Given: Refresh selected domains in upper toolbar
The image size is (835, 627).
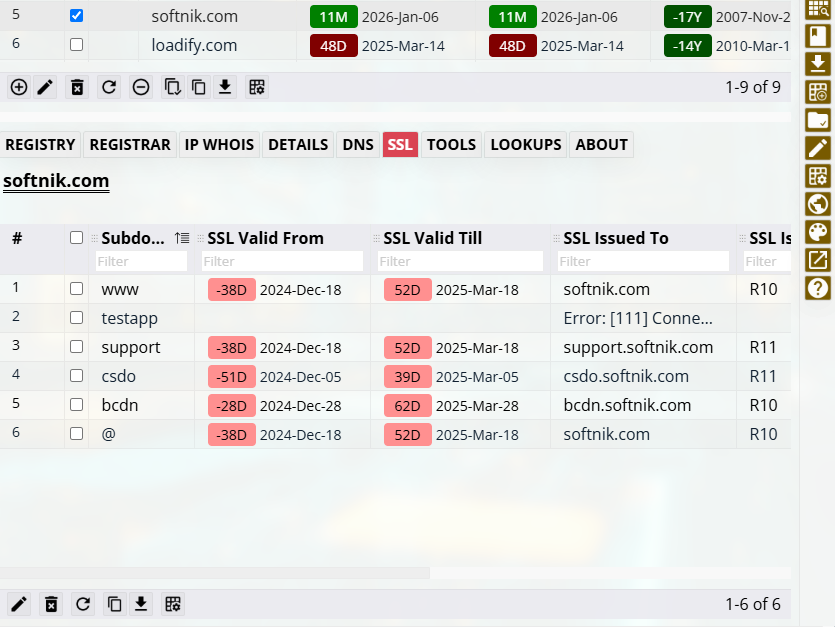Looking at the screenshot, I should [109, 87].
